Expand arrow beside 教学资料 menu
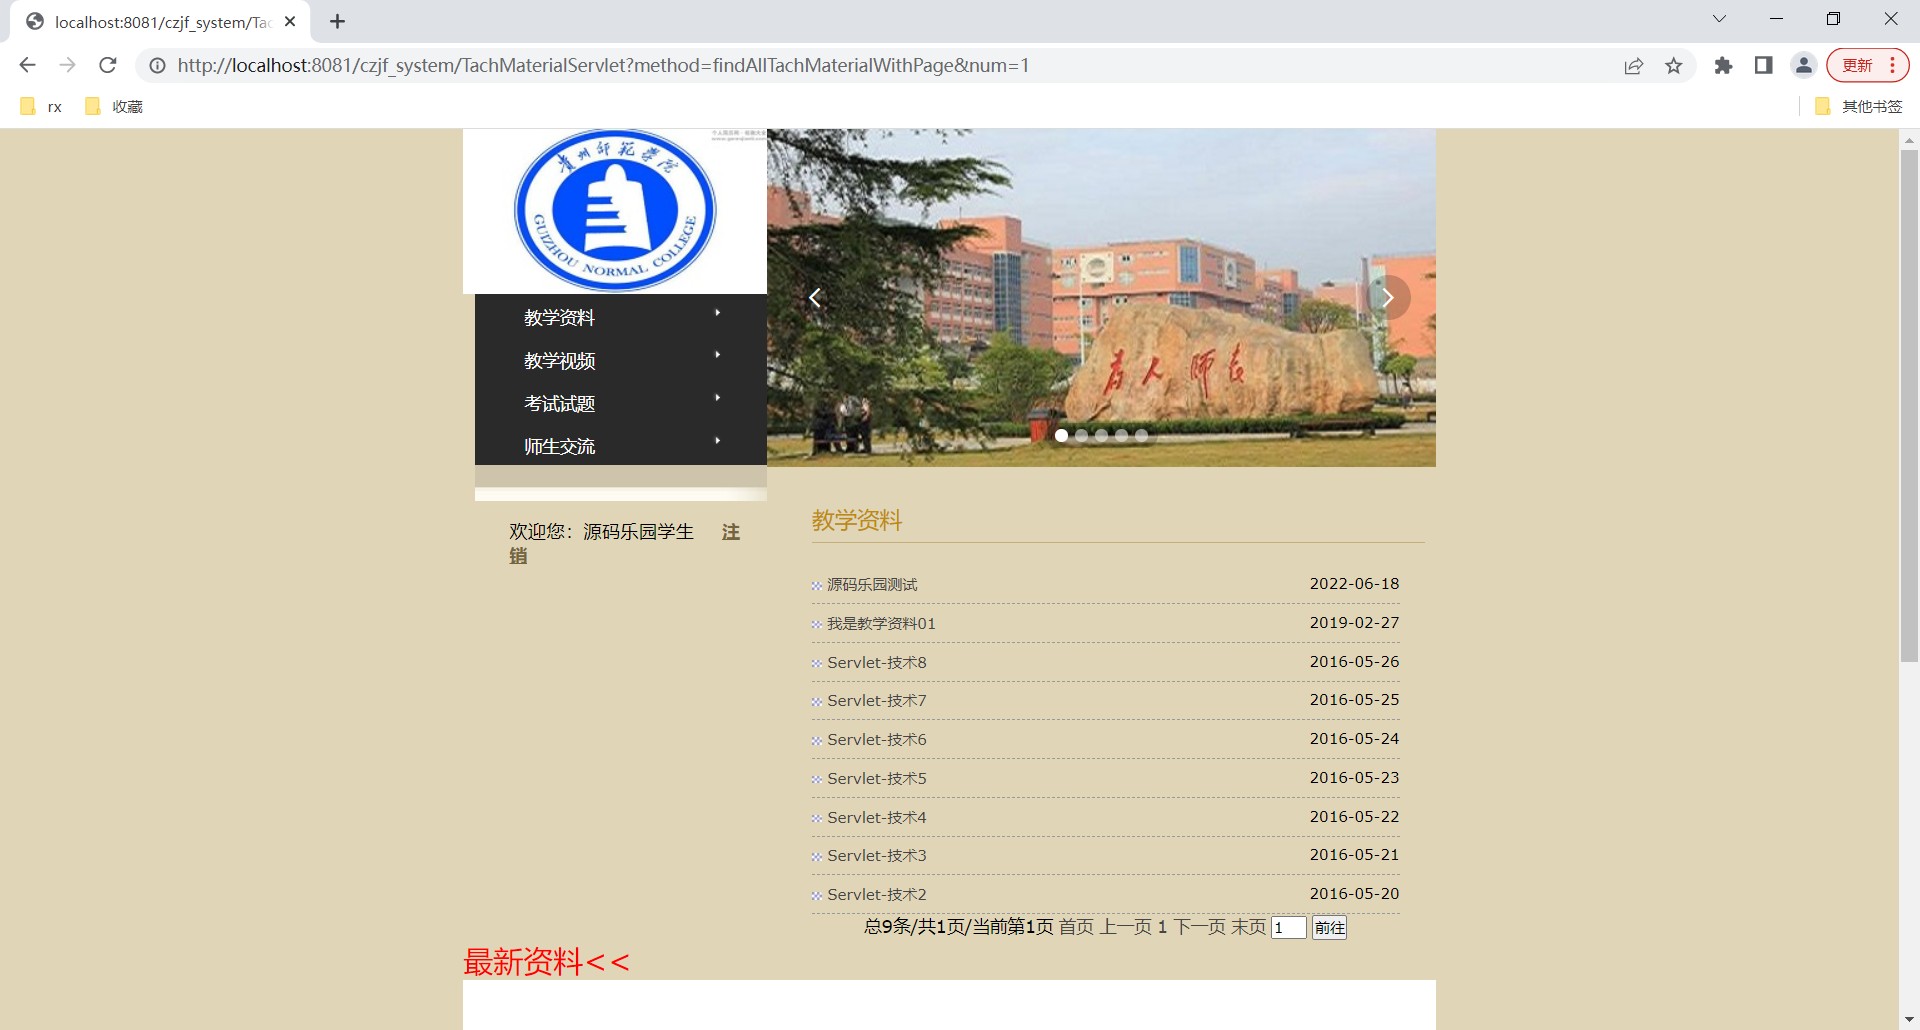This screenshot has width=1920, height=1030. 718,313
